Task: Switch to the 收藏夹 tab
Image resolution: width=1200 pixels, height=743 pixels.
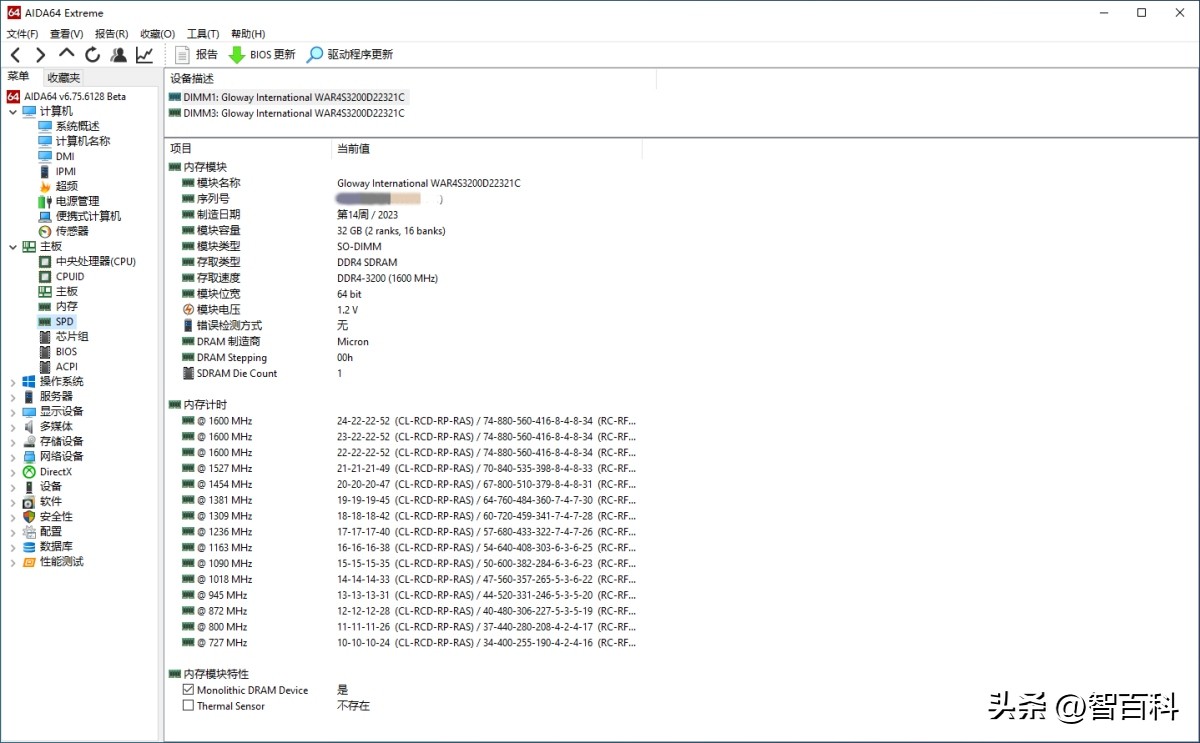Action: (63, 77)
